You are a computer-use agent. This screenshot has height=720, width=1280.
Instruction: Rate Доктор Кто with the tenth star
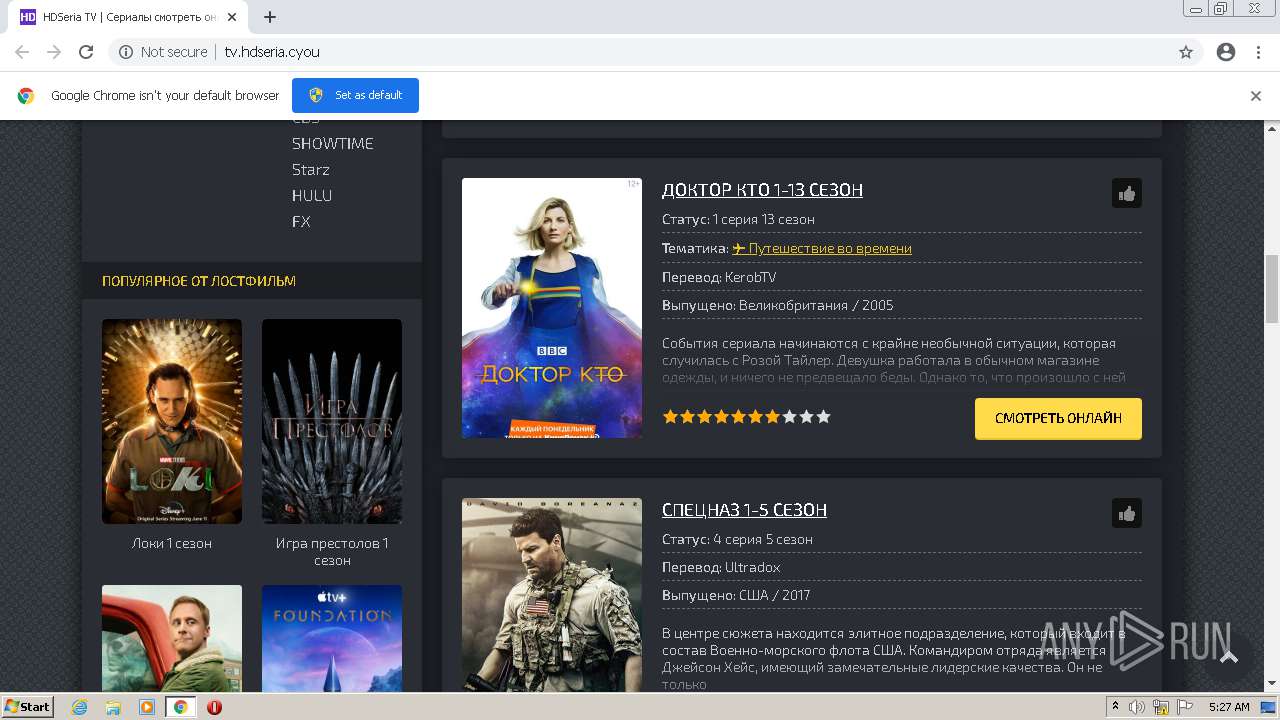point(823,417)
